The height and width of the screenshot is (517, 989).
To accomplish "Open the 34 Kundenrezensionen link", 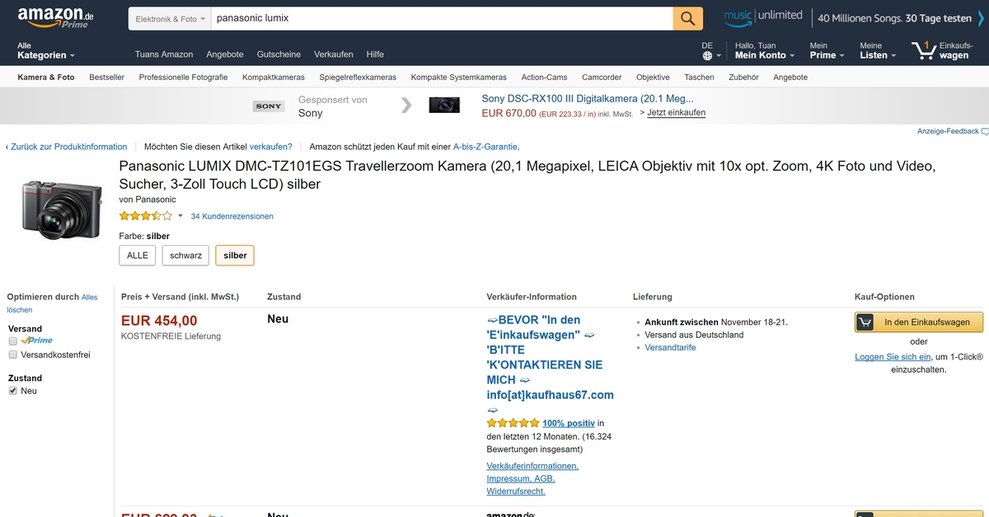I will click(x=232, y=216).
